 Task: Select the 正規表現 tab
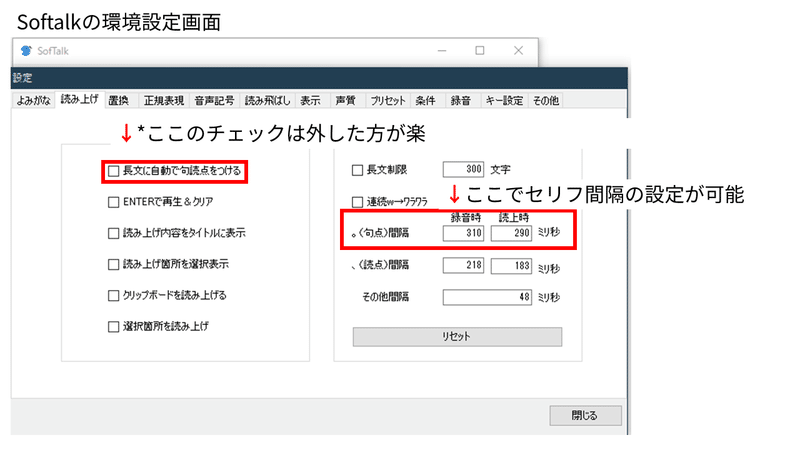(x=163, y=101)
